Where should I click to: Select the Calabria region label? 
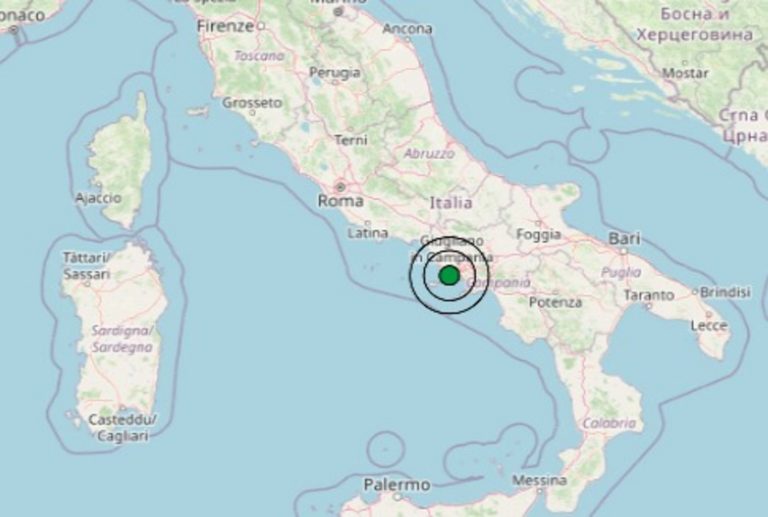pyautogui.click(x=609, y=423)
